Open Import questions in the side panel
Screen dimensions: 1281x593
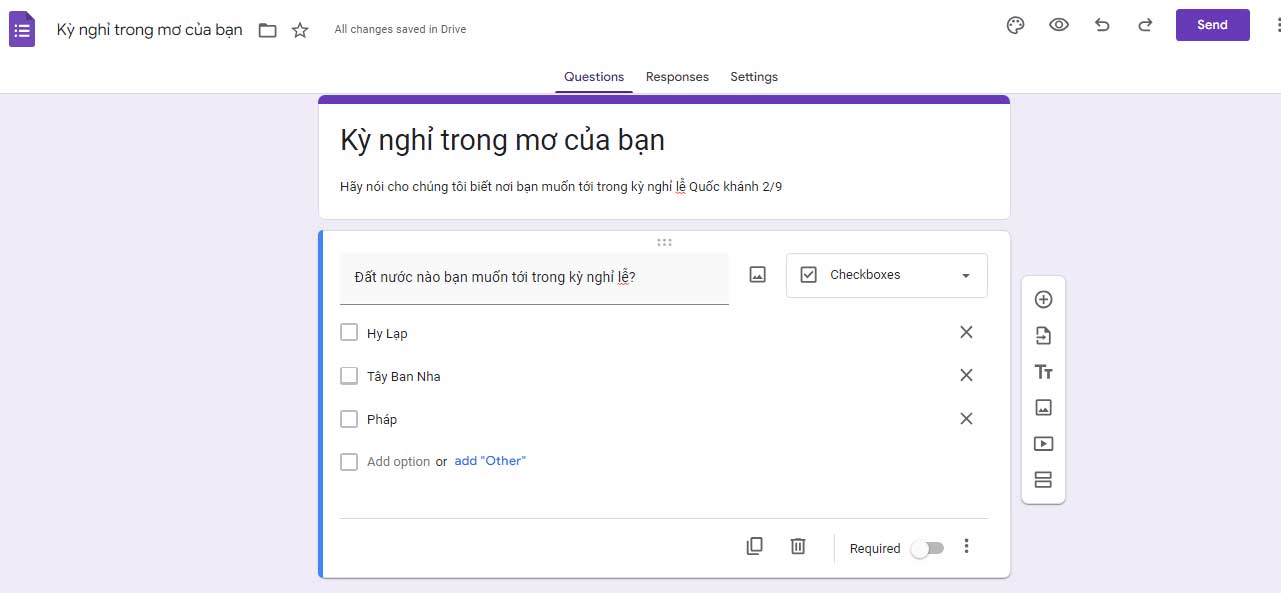[x=1043, y=335]
